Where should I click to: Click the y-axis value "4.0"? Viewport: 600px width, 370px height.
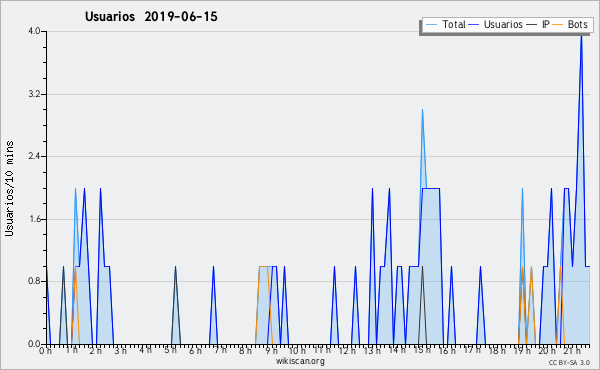pyautogui.click(x=34, y=31)
